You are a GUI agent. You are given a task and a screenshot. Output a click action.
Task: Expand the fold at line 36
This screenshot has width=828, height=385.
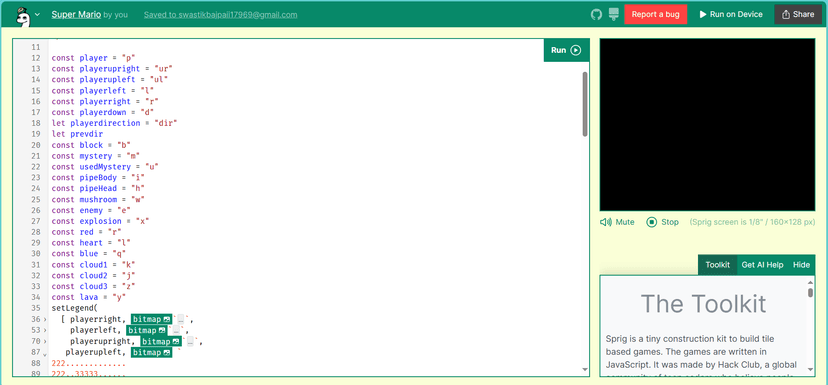(x=45, y=320)
